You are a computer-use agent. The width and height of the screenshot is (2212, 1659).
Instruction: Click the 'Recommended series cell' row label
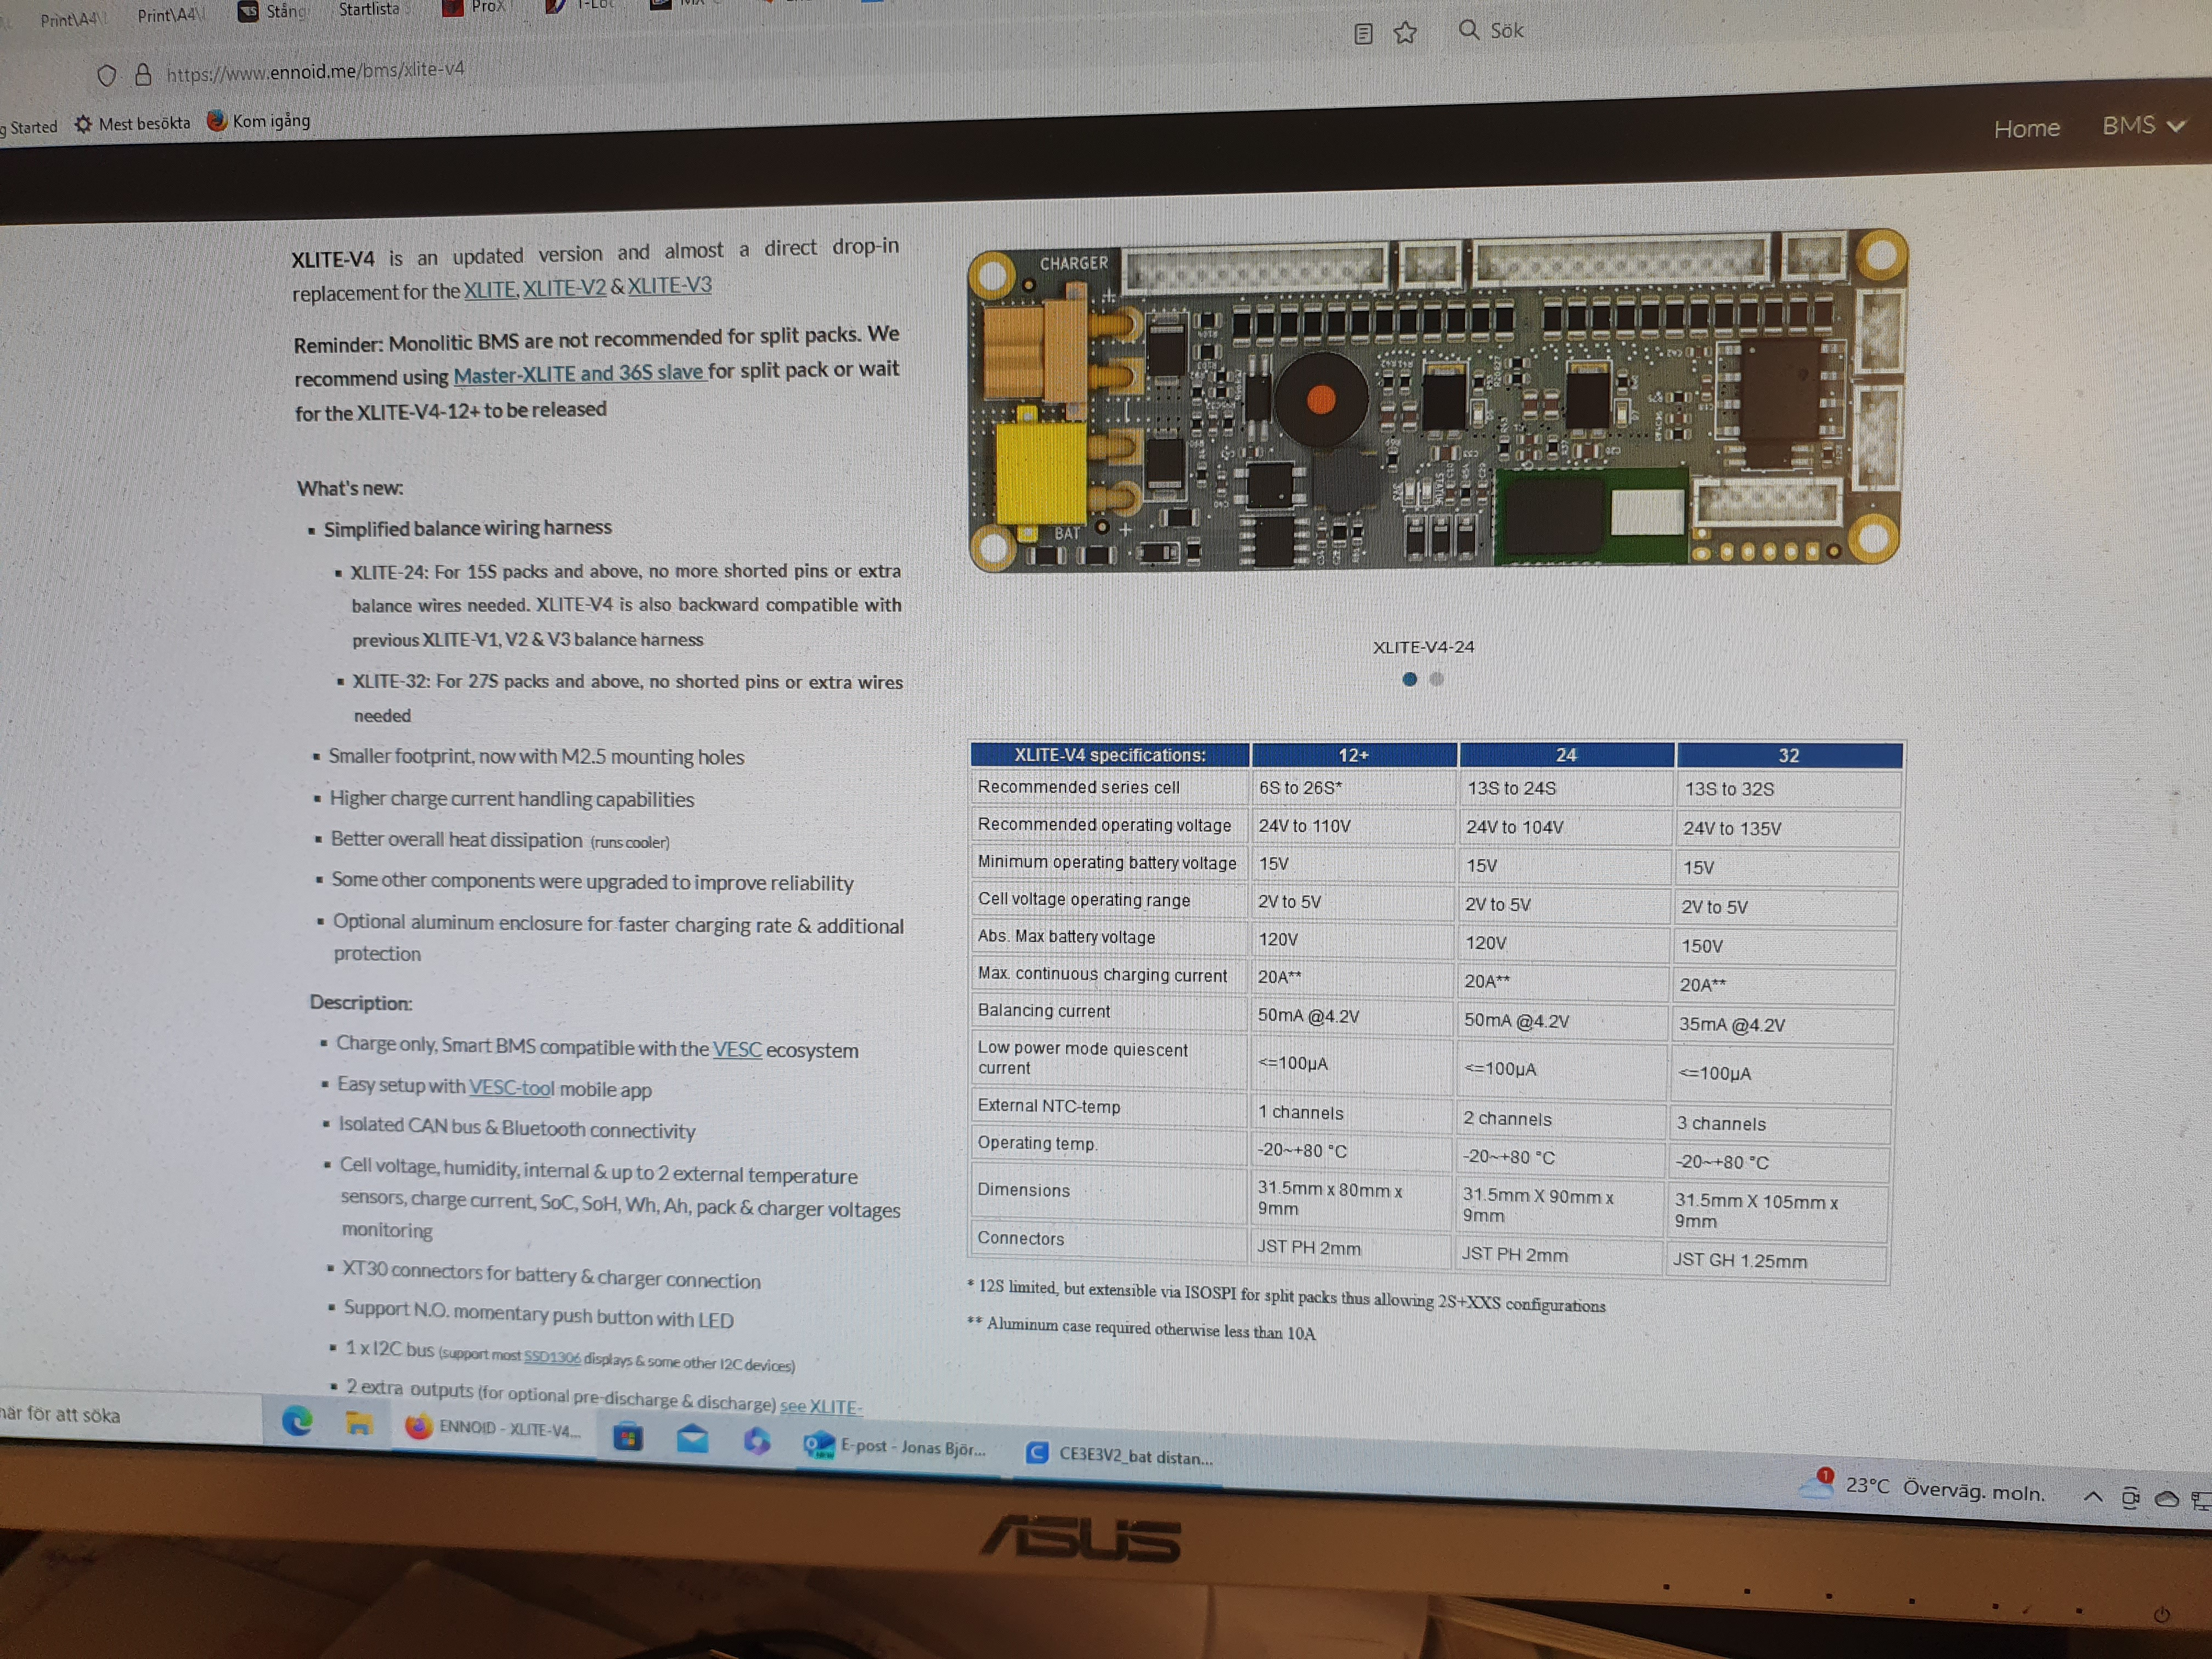click(x=1079, y=787)
